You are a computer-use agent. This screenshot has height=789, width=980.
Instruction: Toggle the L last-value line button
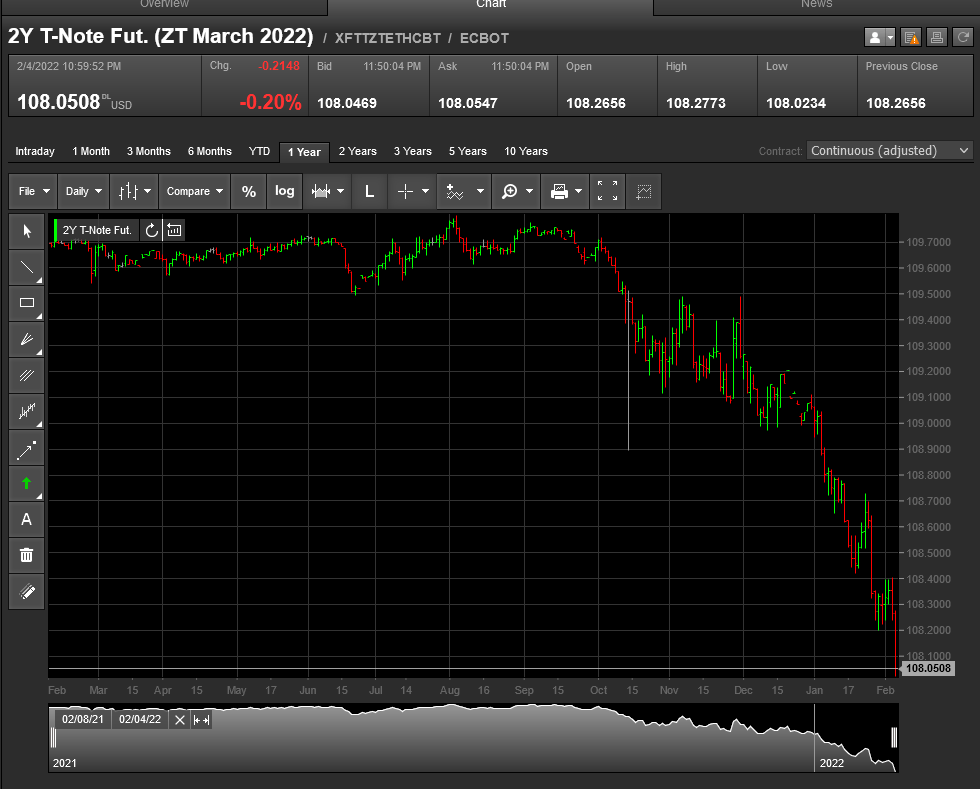coord(369,191)
